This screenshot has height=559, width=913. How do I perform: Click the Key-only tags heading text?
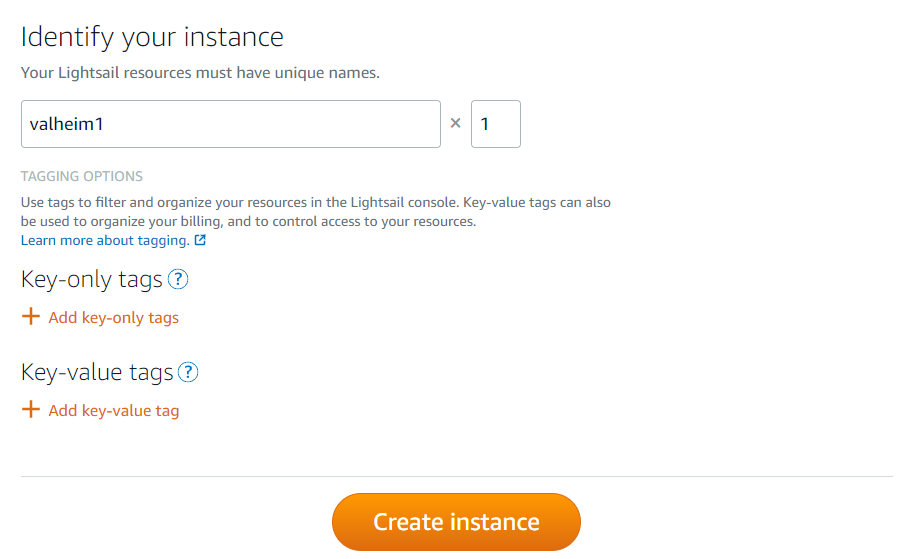point(91,280)
